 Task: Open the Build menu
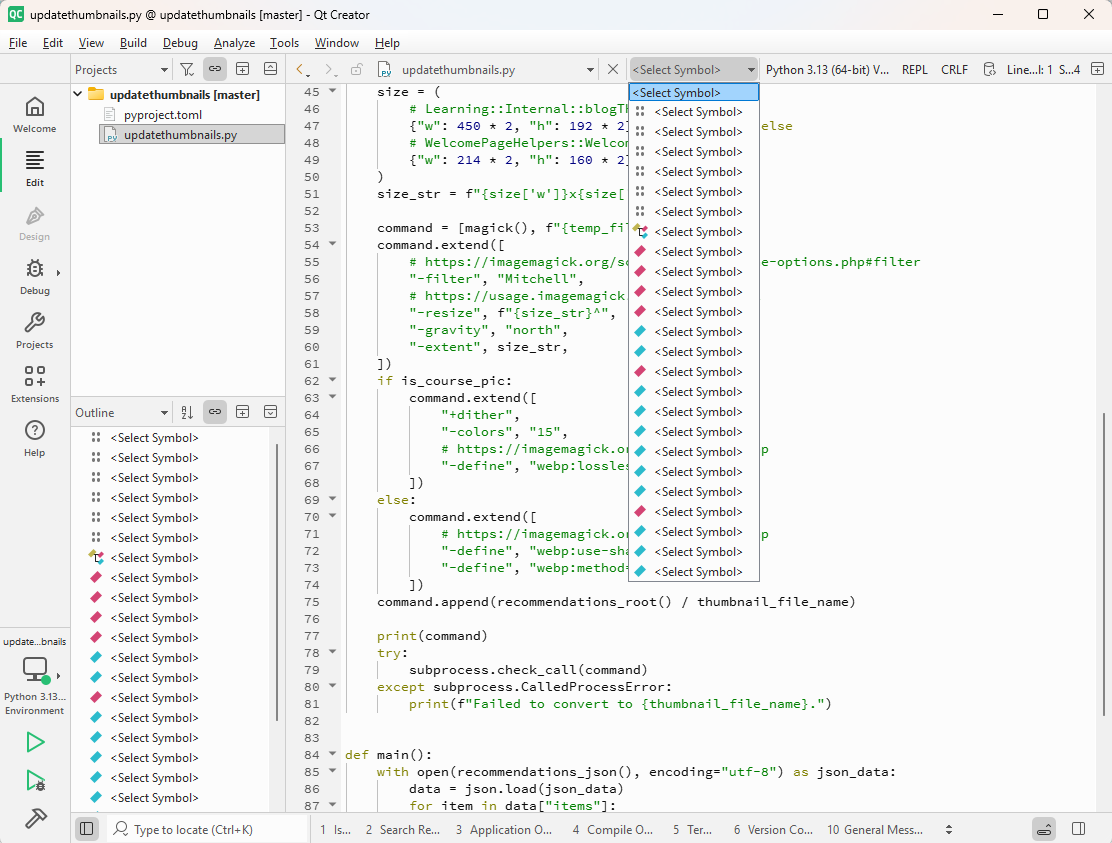tap(133, 43)
